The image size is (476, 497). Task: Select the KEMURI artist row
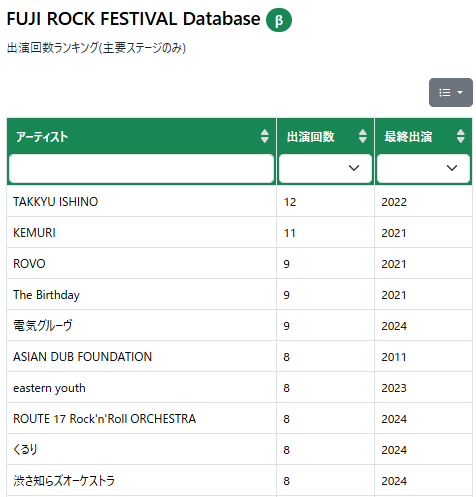tap(239, 232)
